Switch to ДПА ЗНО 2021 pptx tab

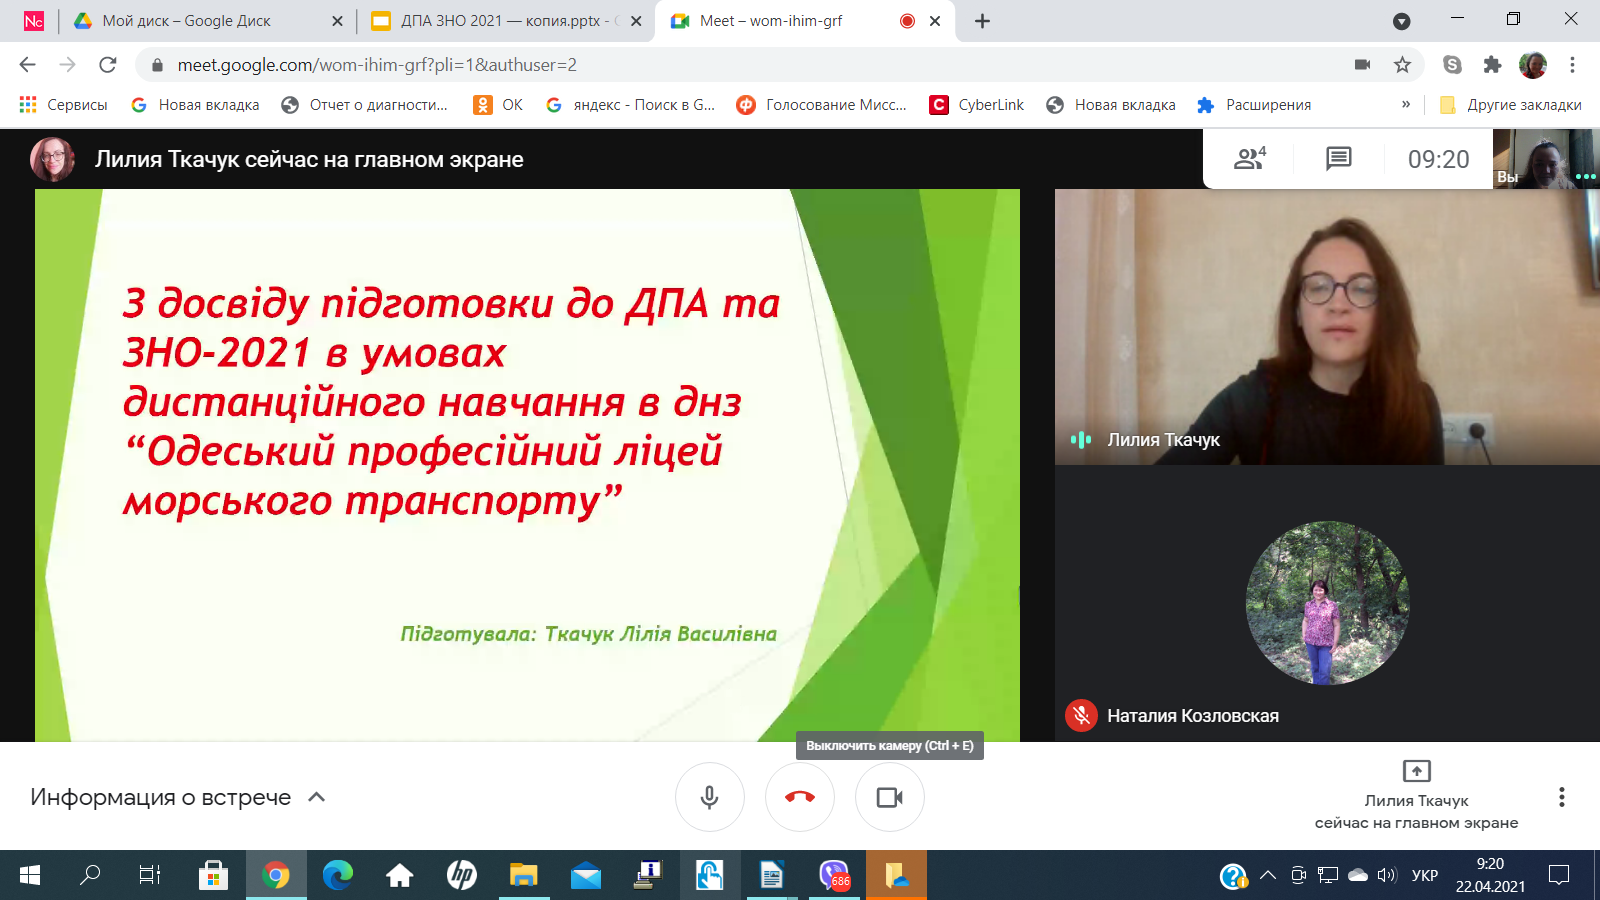pyautogui.click(x=500, y=21)
